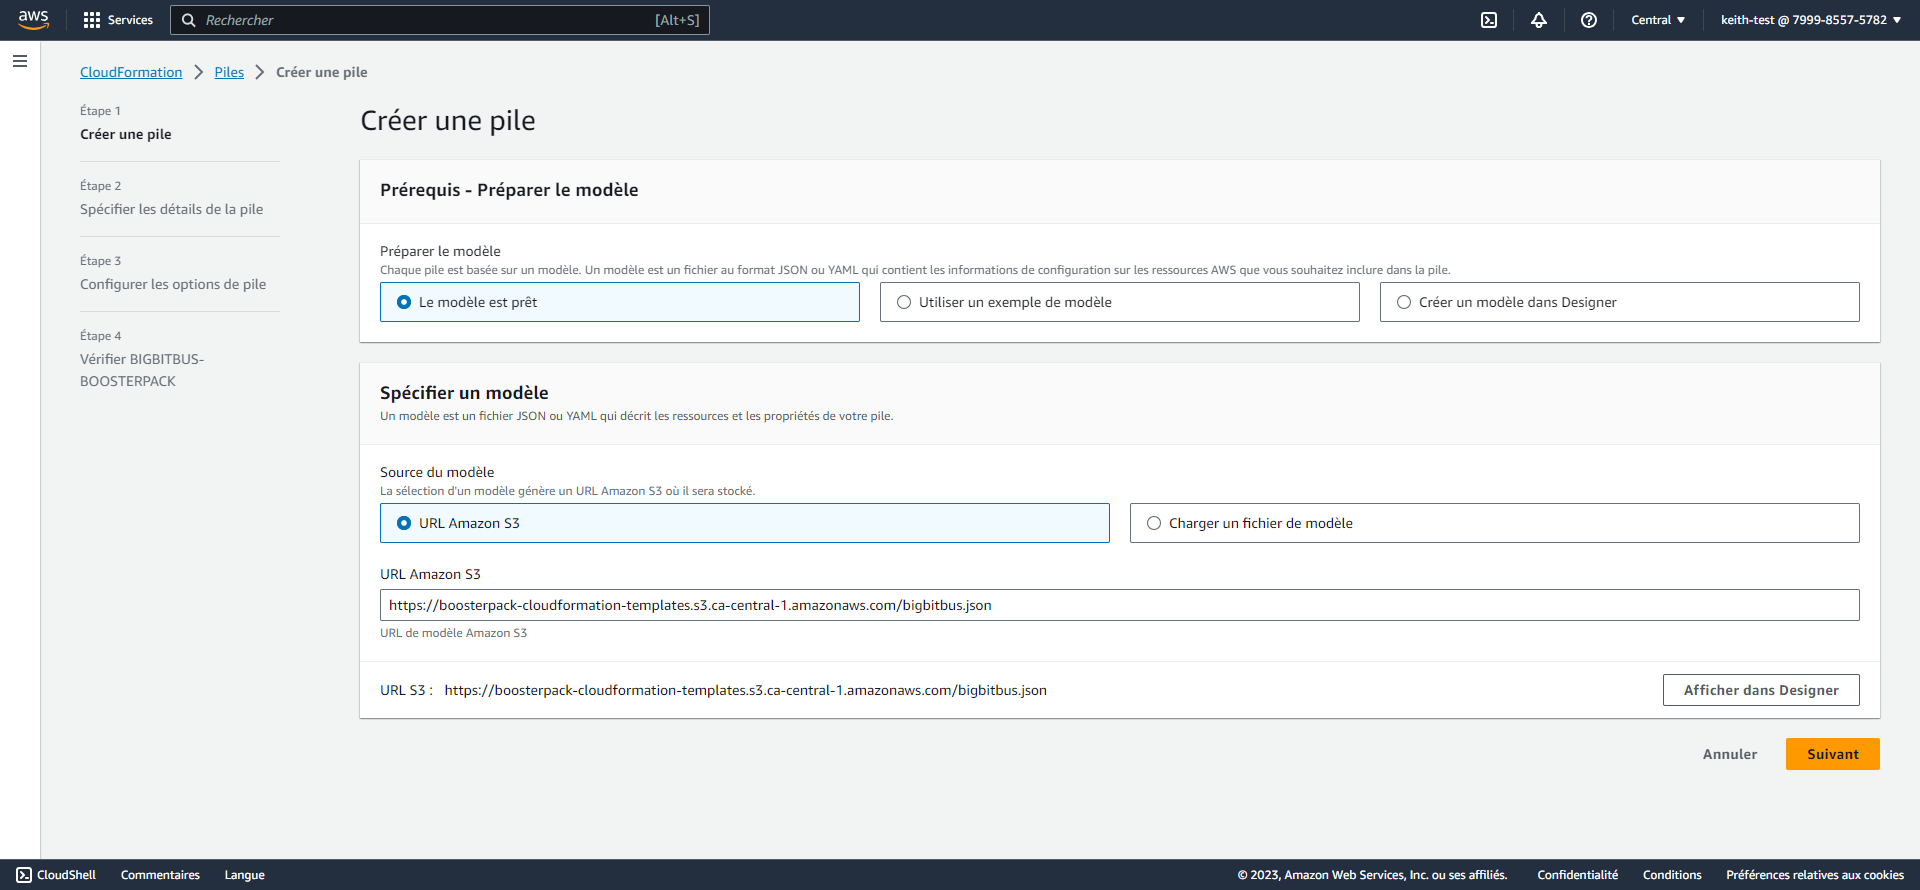1920x890 pixels.
Task: Open the keith-test account dropdown
Action: [x=1810, y=20]
